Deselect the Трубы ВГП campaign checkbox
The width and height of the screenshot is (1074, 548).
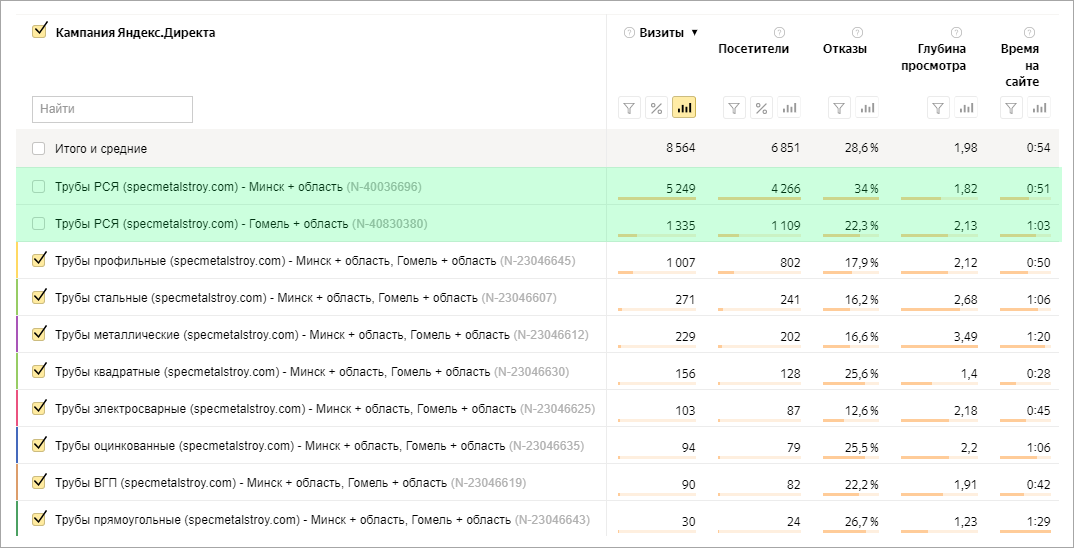point(40,482)
